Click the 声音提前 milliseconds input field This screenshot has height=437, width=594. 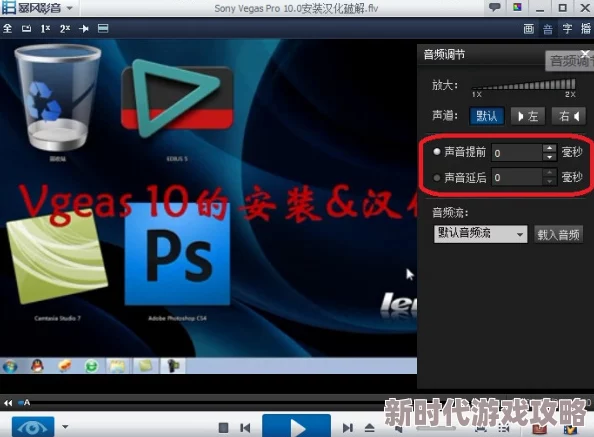coord(517,153)
